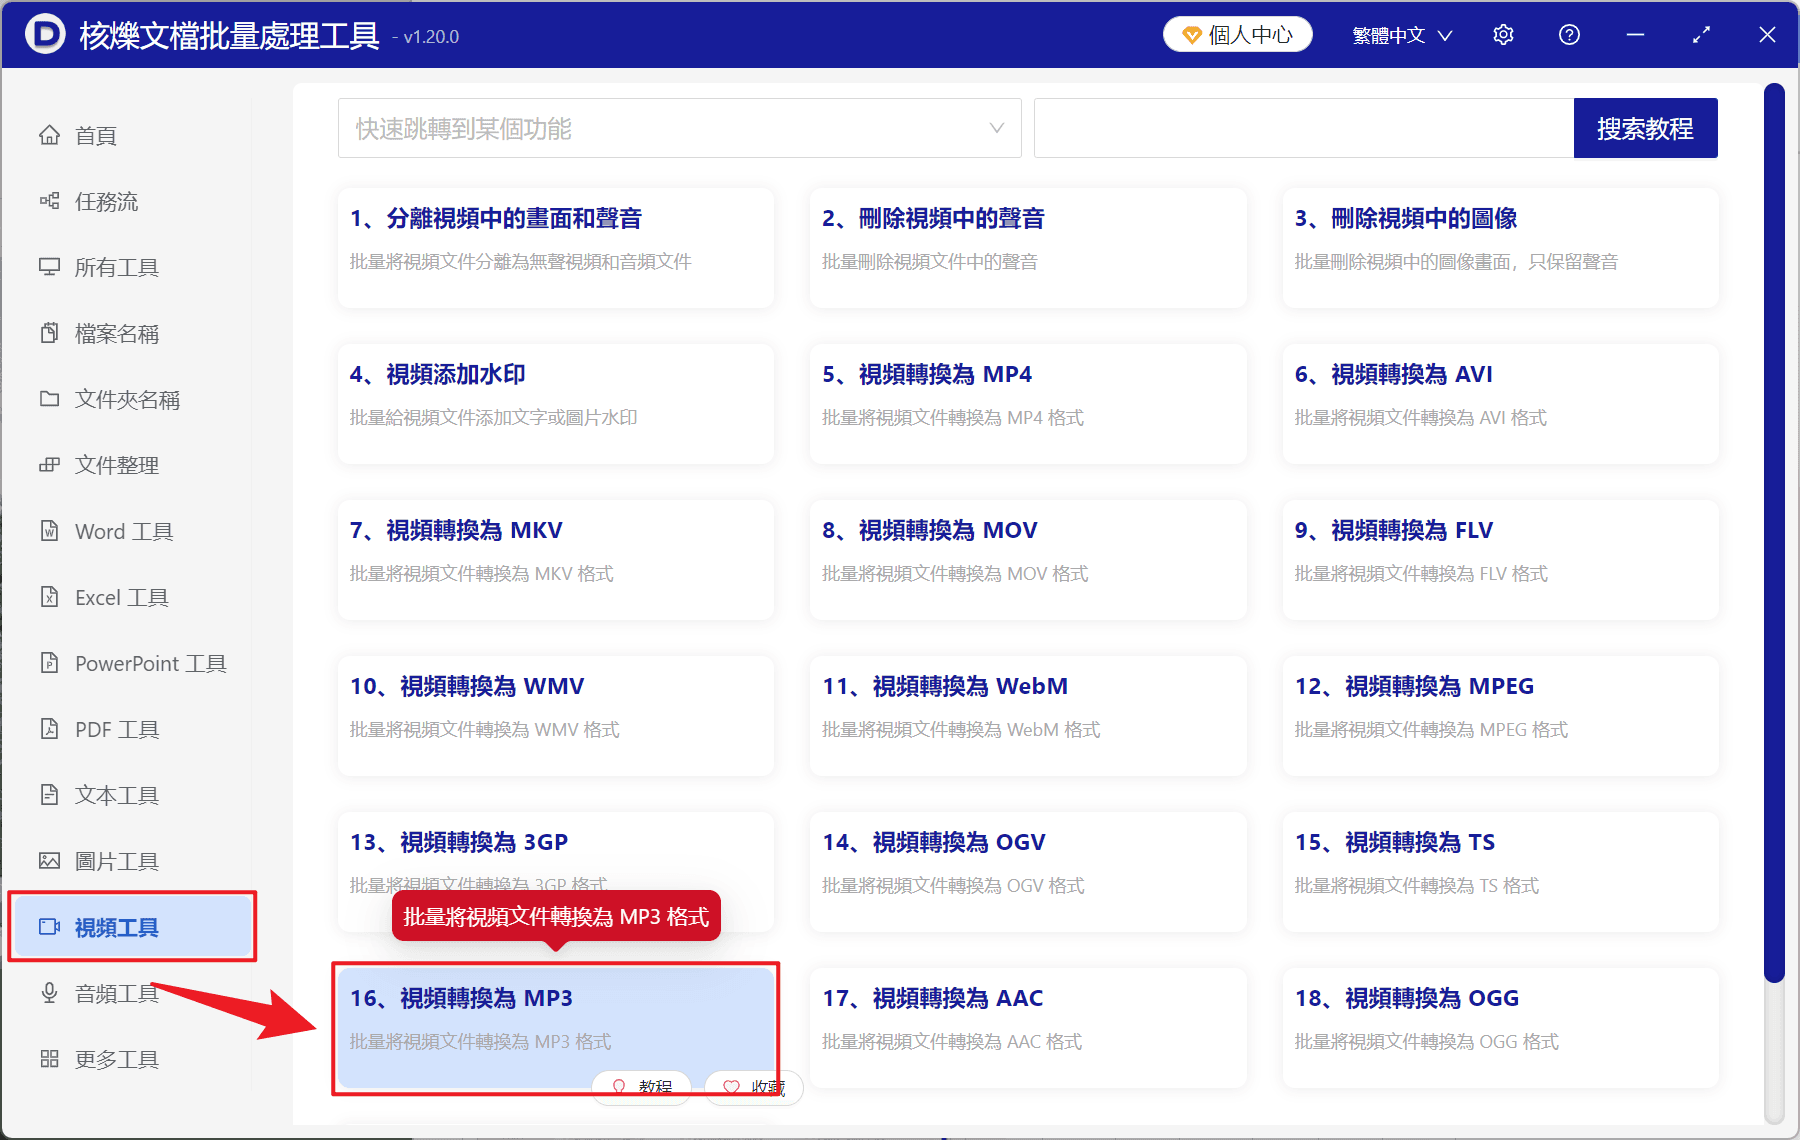
Task: Open card 18 視頻轉換為 OGG
Action: pyautogui.click(x=1500, y=1027)
